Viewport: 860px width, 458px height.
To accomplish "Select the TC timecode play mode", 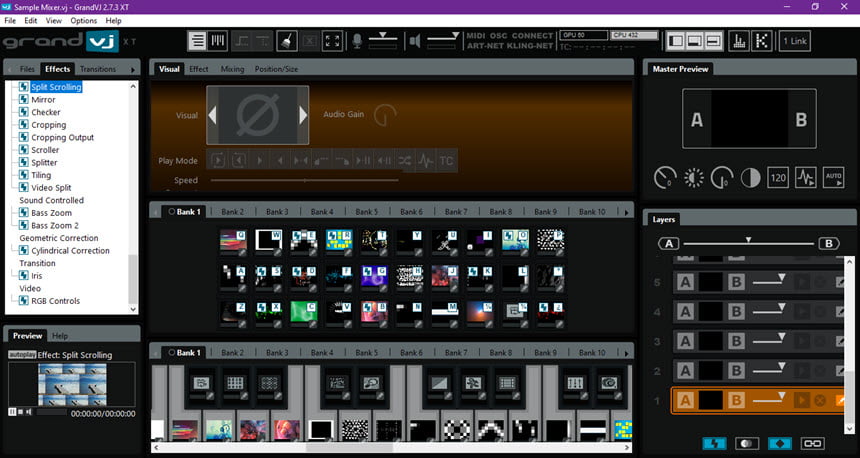I will click(x=446, y=161).
